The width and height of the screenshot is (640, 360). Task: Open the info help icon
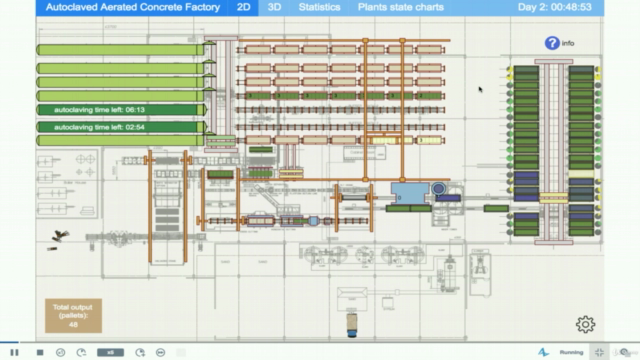point(552,43)
